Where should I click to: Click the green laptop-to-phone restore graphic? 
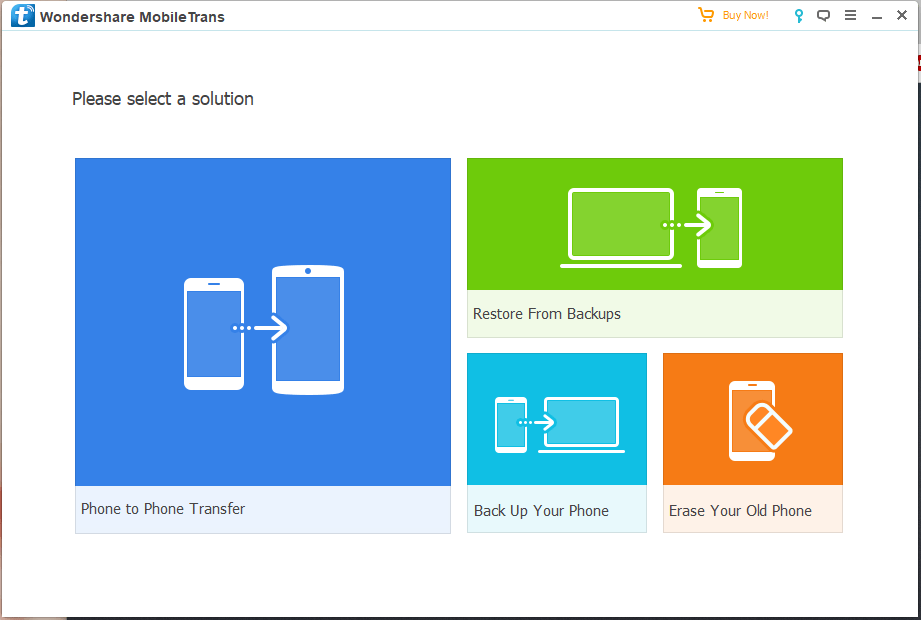pos(655,223)
